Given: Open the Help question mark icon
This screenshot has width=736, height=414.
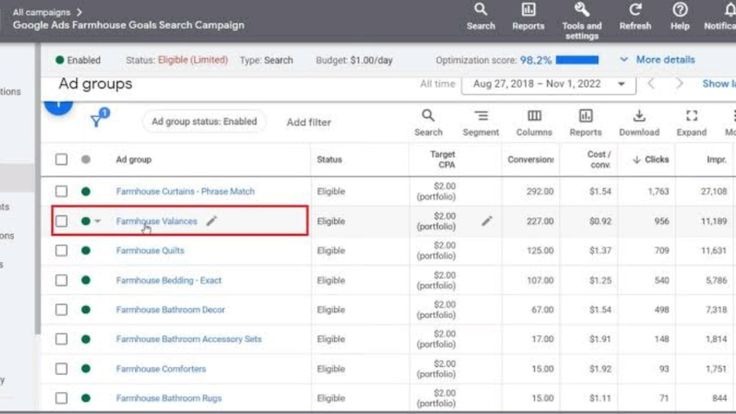Looking at the screenshot, I should click(680, 10).
